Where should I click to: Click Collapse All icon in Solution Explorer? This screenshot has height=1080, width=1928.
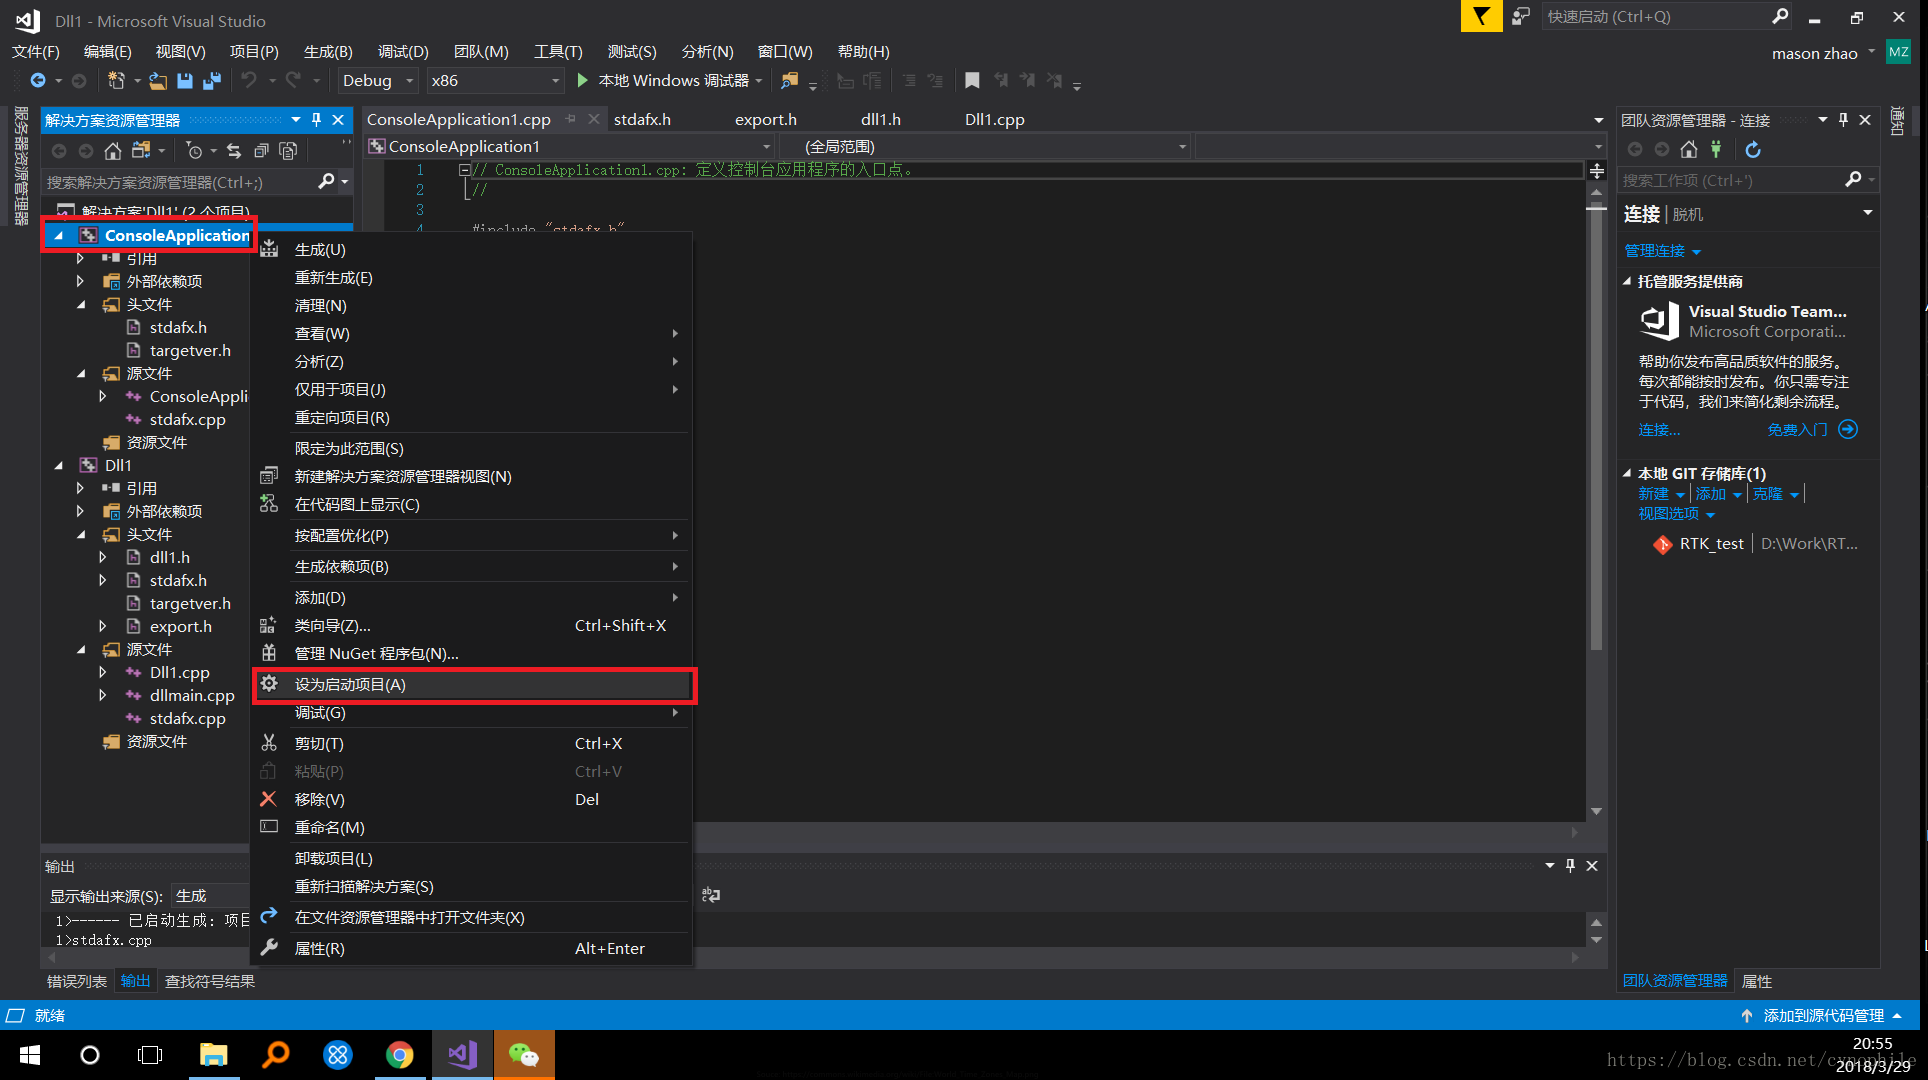[261, 151]
